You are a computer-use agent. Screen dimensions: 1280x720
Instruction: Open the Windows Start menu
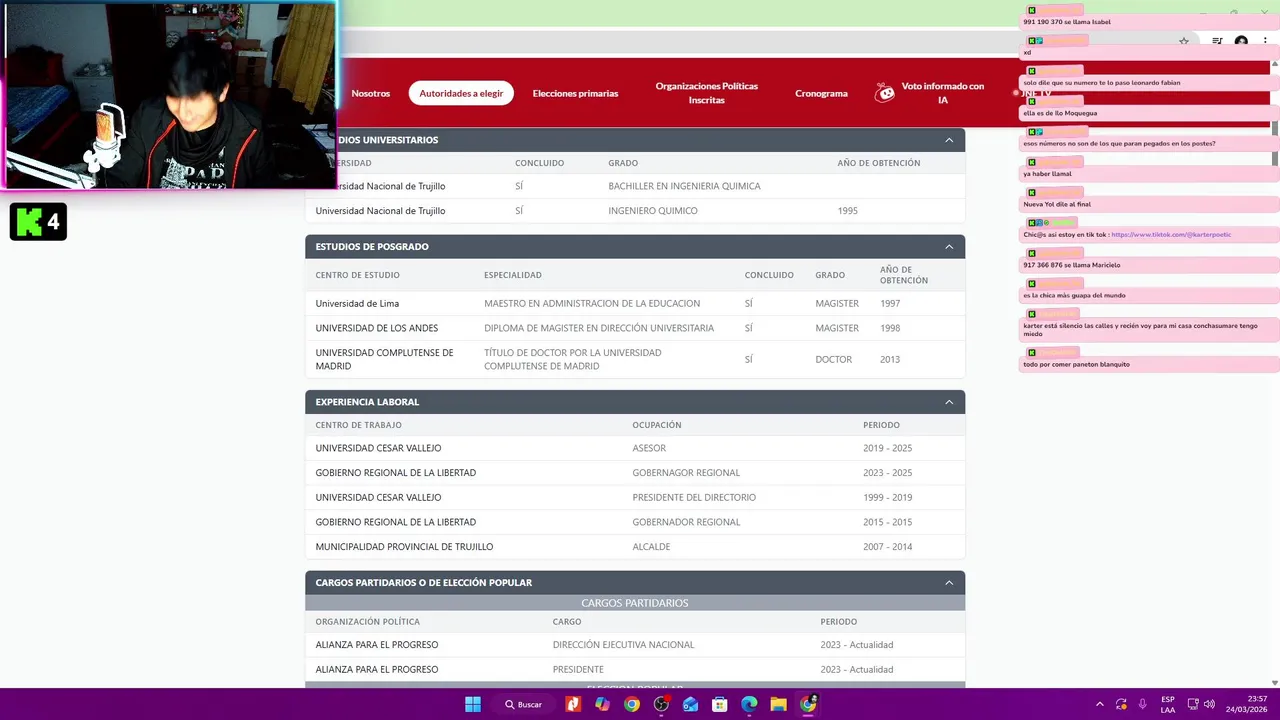tap(472, 704)
